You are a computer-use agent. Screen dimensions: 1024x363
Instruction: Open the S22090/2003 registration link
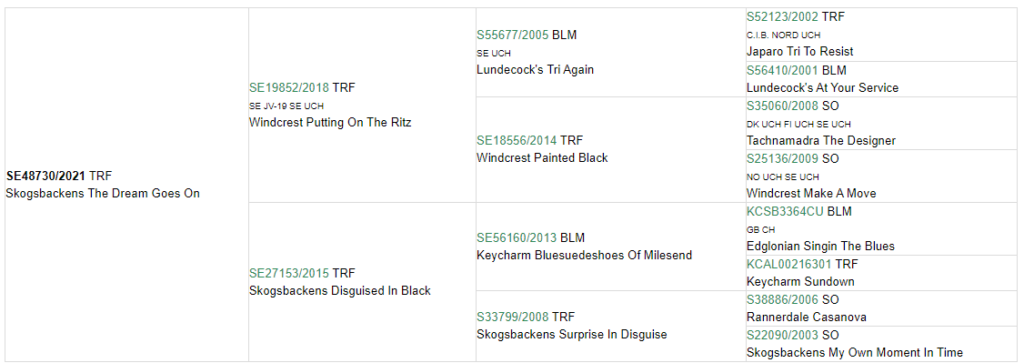tap(782, 335)
